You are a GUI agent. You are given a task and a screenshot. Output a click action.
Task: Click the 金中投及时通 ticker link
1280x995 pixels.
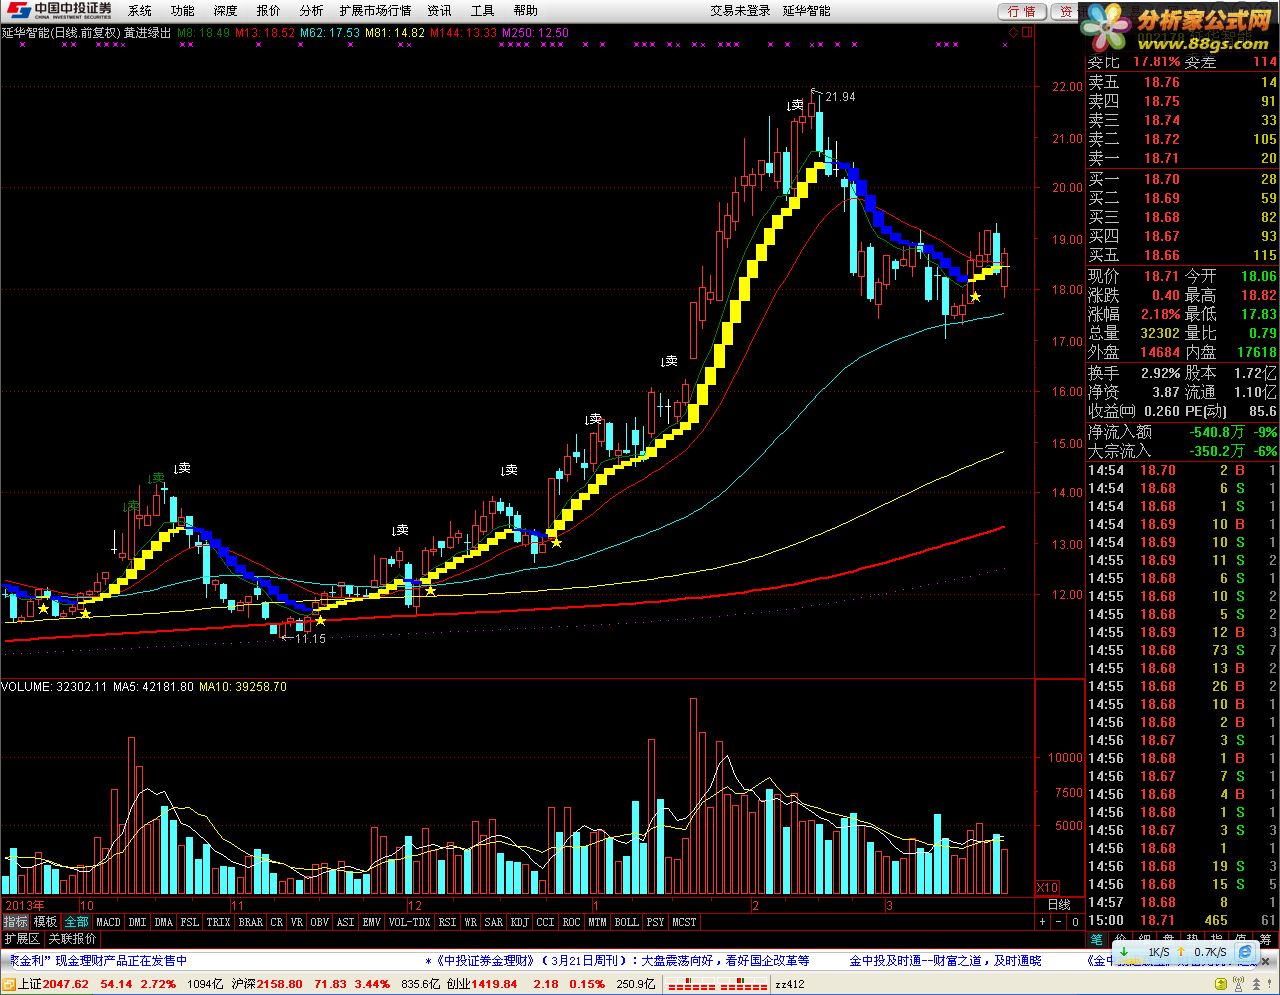[945, 960]
